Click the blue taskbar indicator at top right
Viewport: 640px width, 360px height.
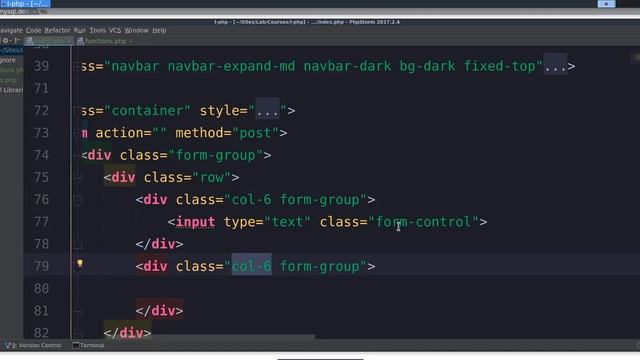[607, 4]
